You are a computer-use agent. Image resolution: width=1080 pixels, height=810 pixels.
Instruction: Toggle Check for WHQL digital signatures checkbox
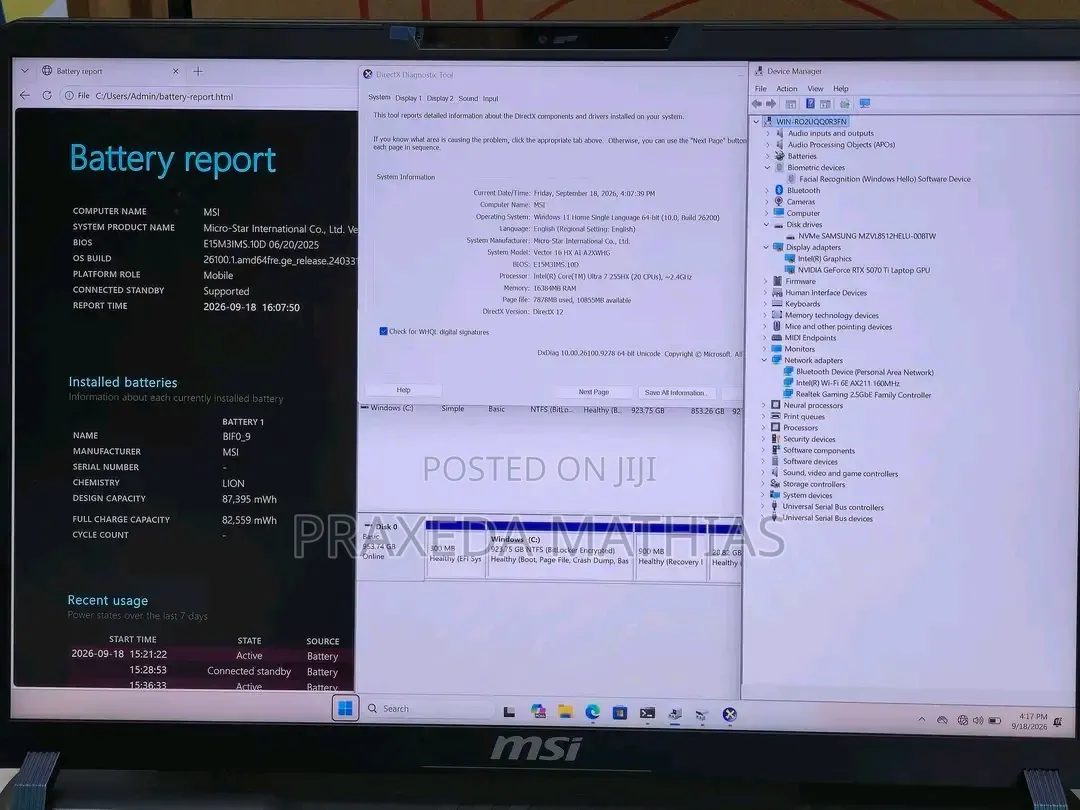(383, 331)
